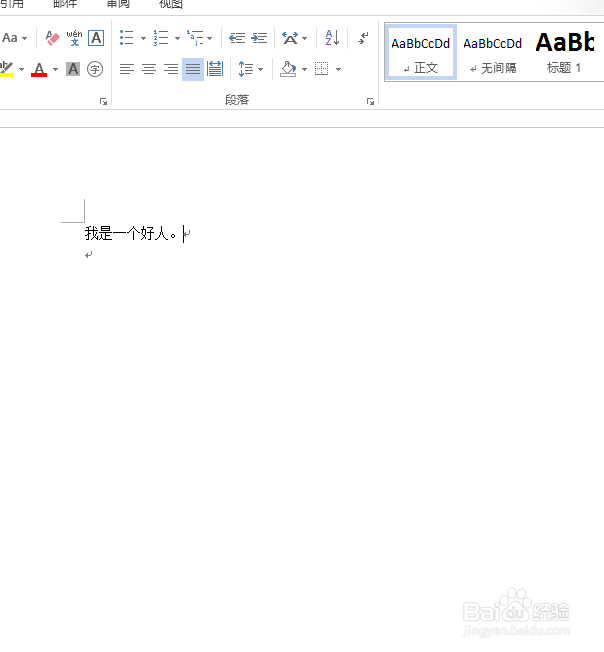Toggle Character Shading
604x652 pixels.
pos(73,69)
